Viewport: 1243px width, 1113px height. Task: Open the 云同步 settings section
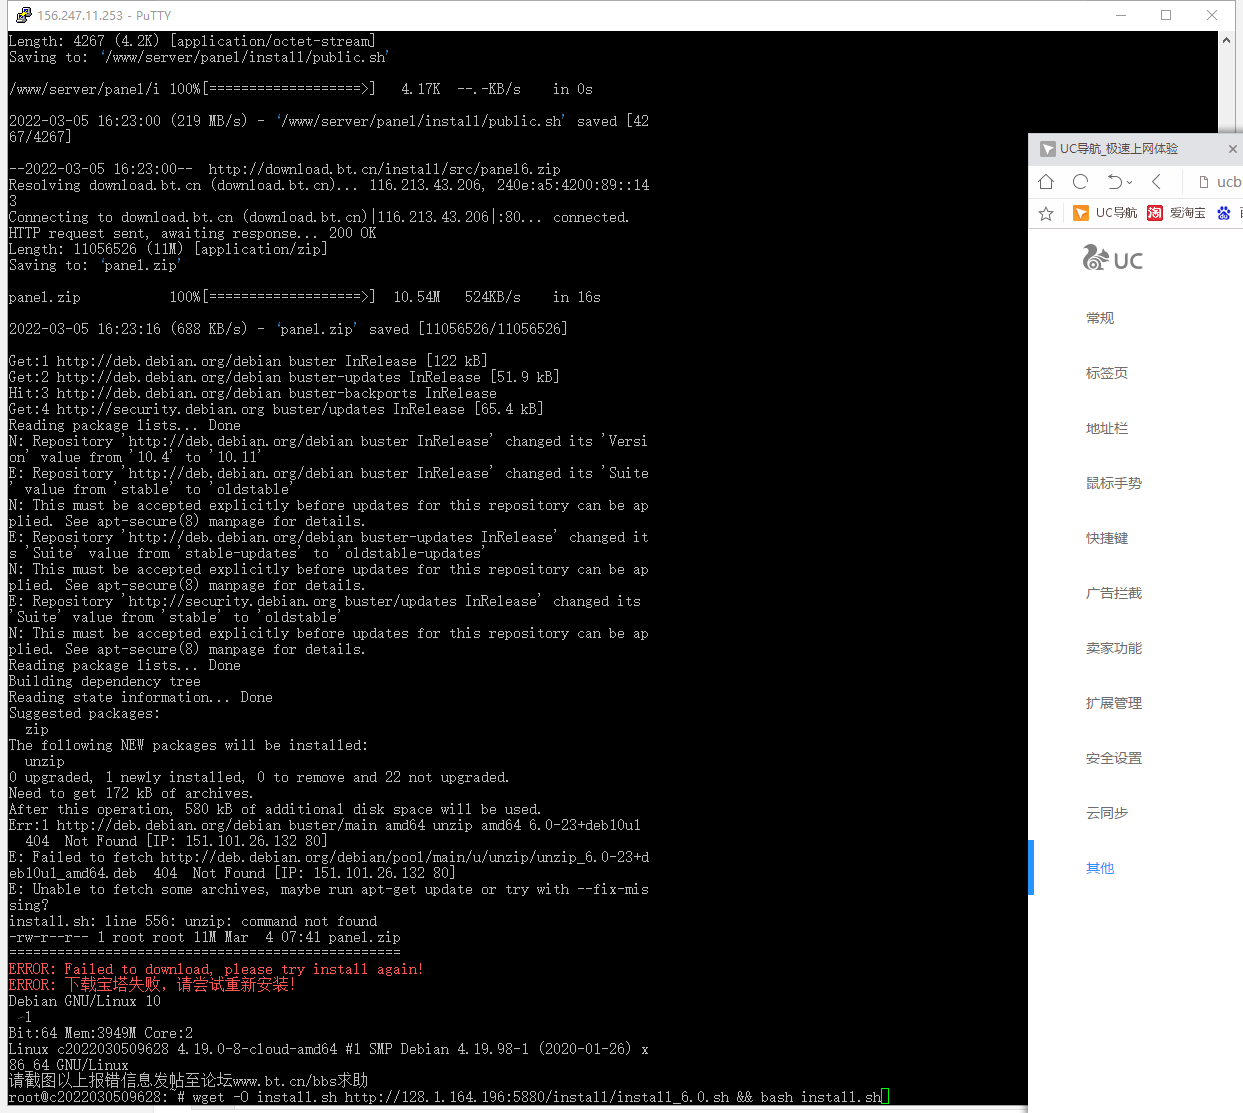[1107, 813]
